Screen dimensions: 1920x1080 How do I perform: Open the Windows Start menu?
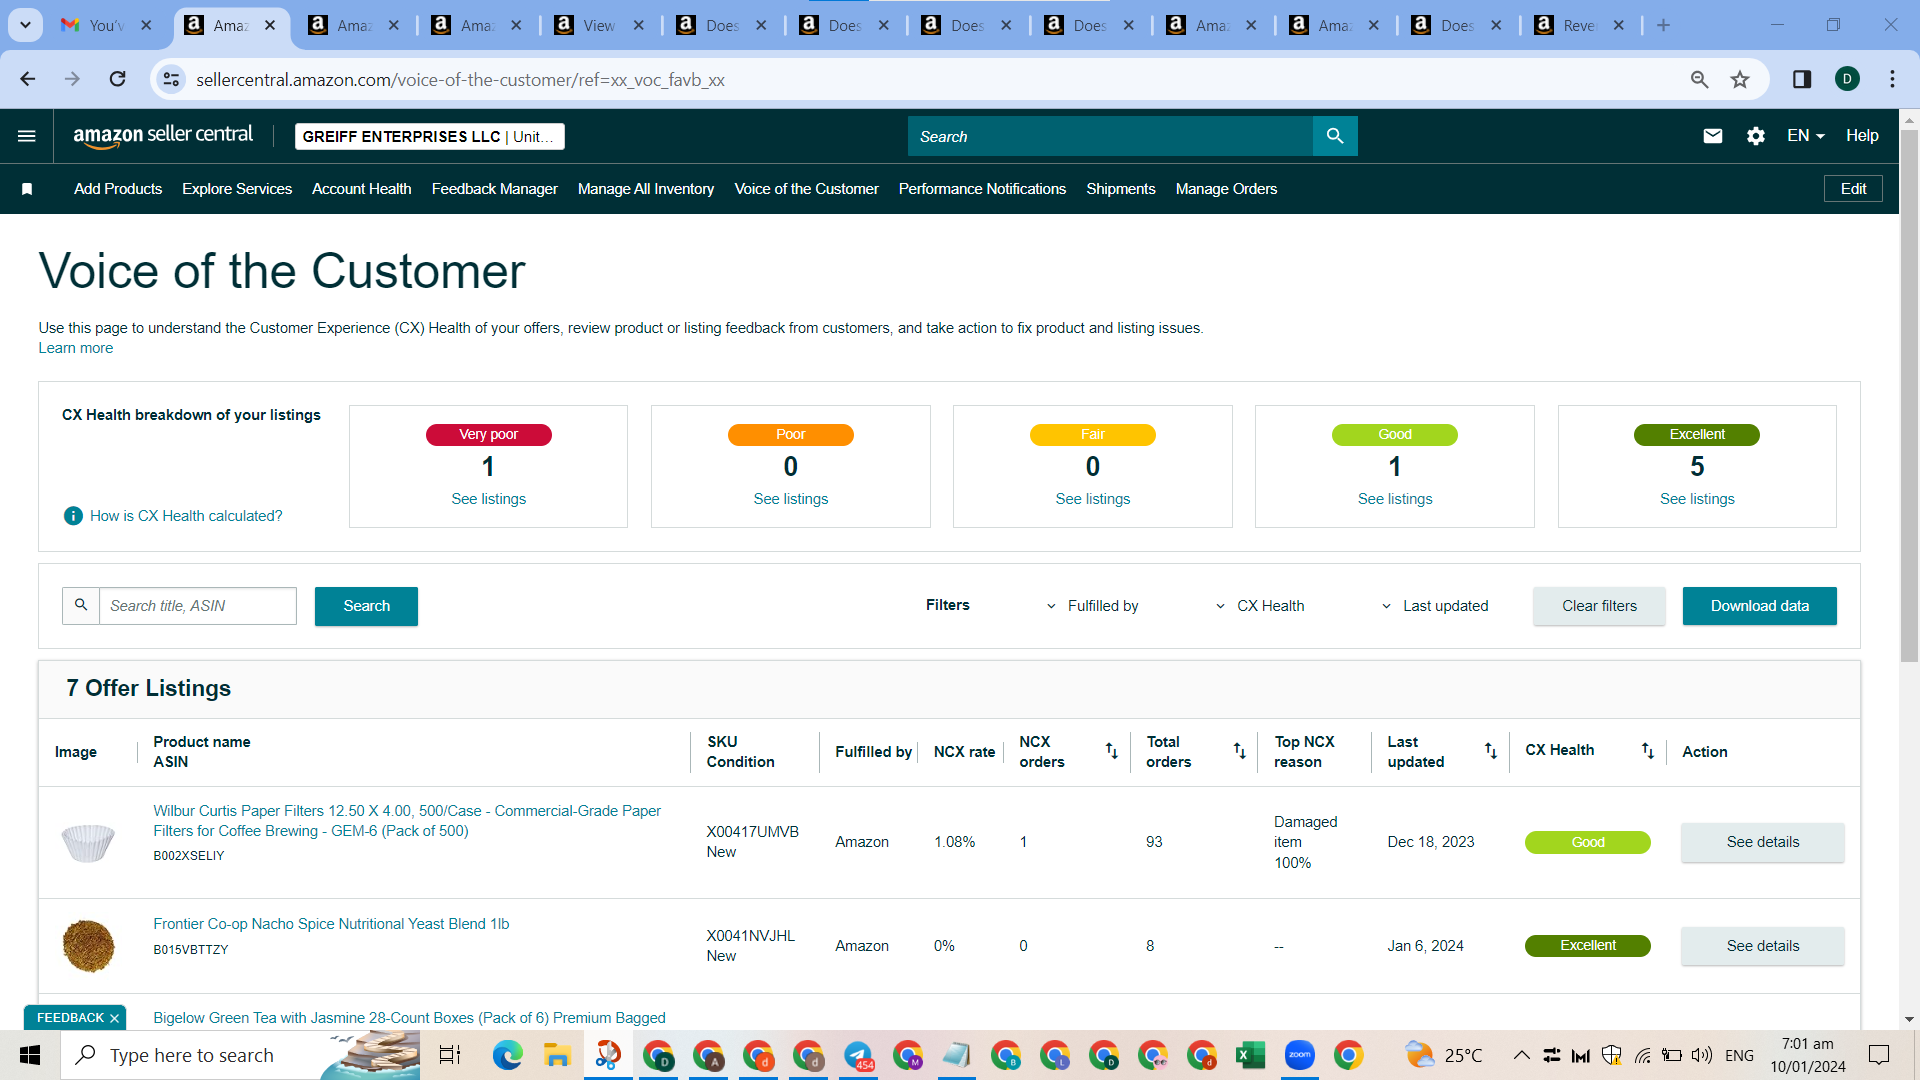30,1055
